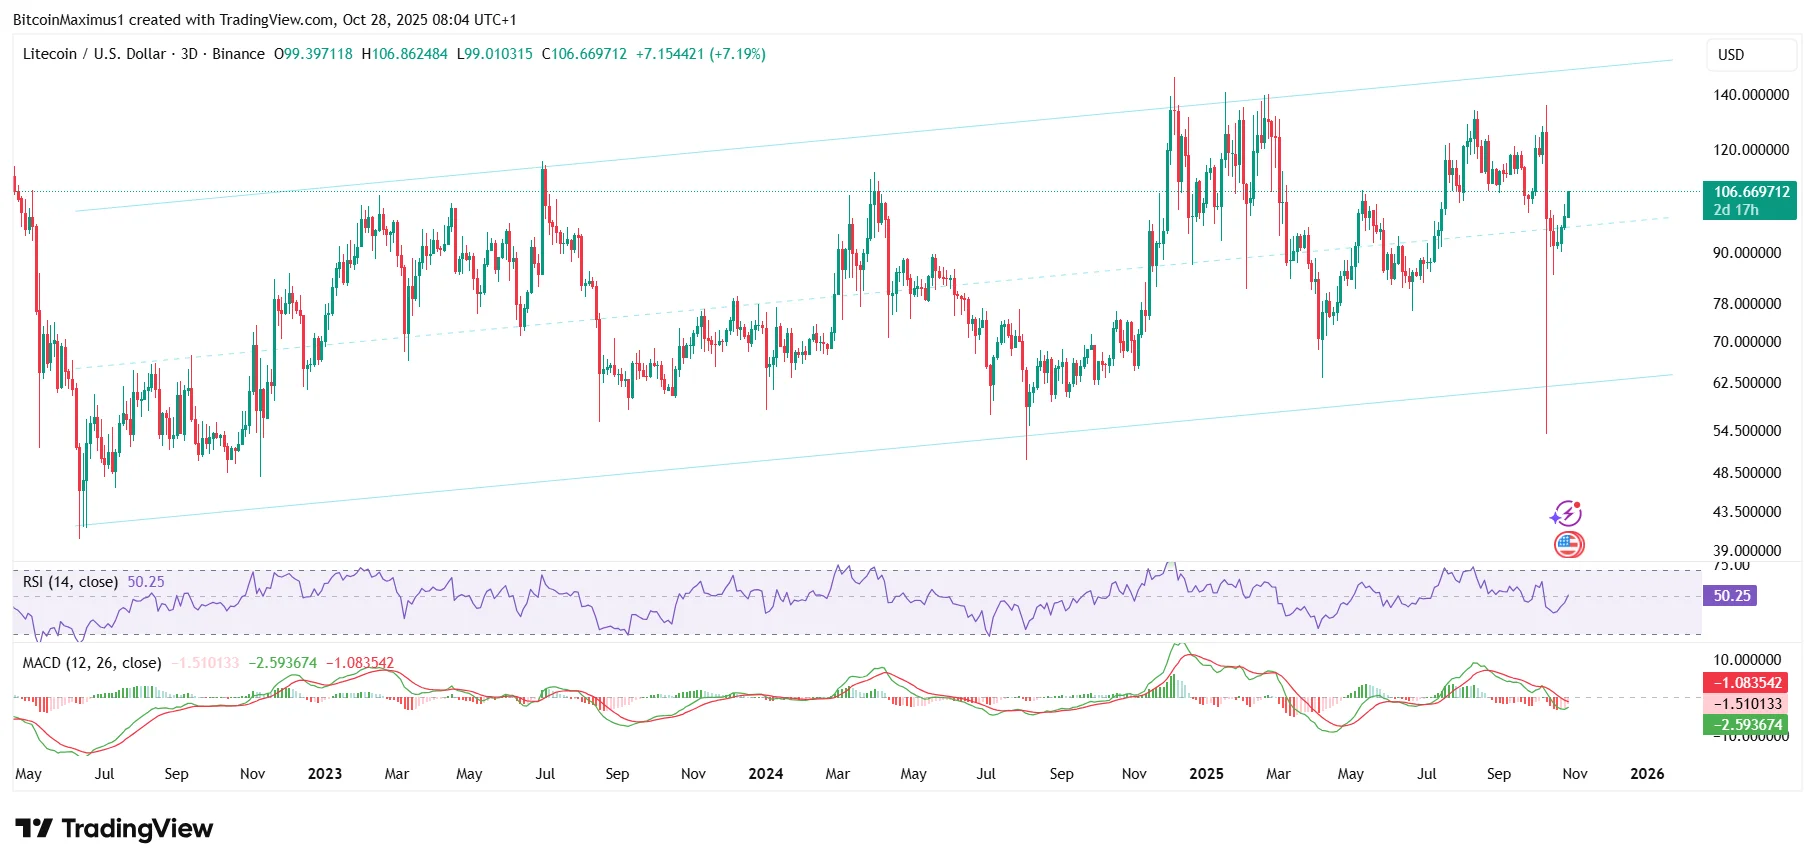This screenshot has height=866, width=1815.
Task: Click the red MACD tag -1.083542
Action: [1745, 683]
